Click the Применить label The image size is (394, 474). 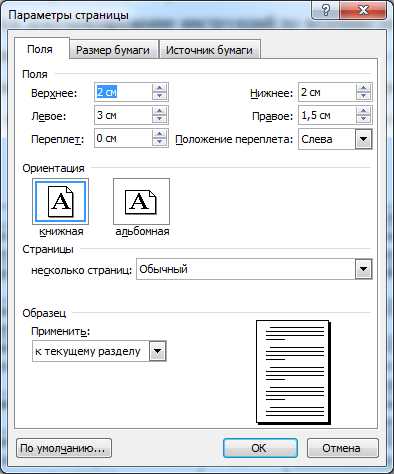click(61, 331)
